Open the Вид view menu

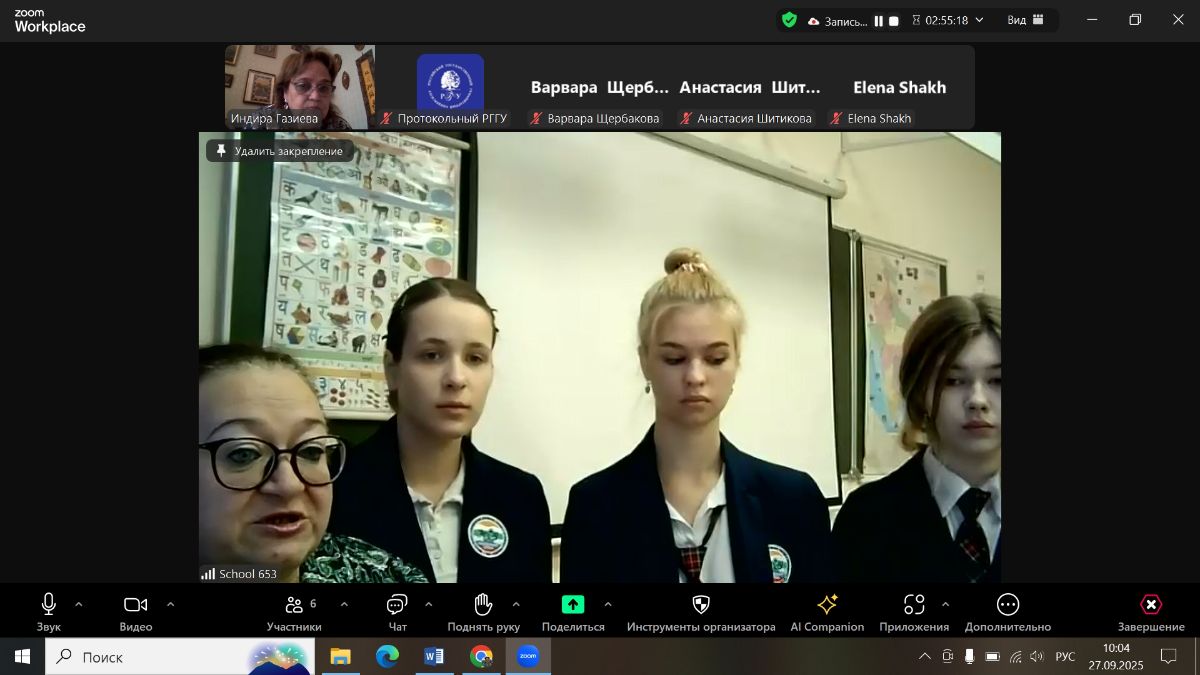click(x=1025, y=20)
